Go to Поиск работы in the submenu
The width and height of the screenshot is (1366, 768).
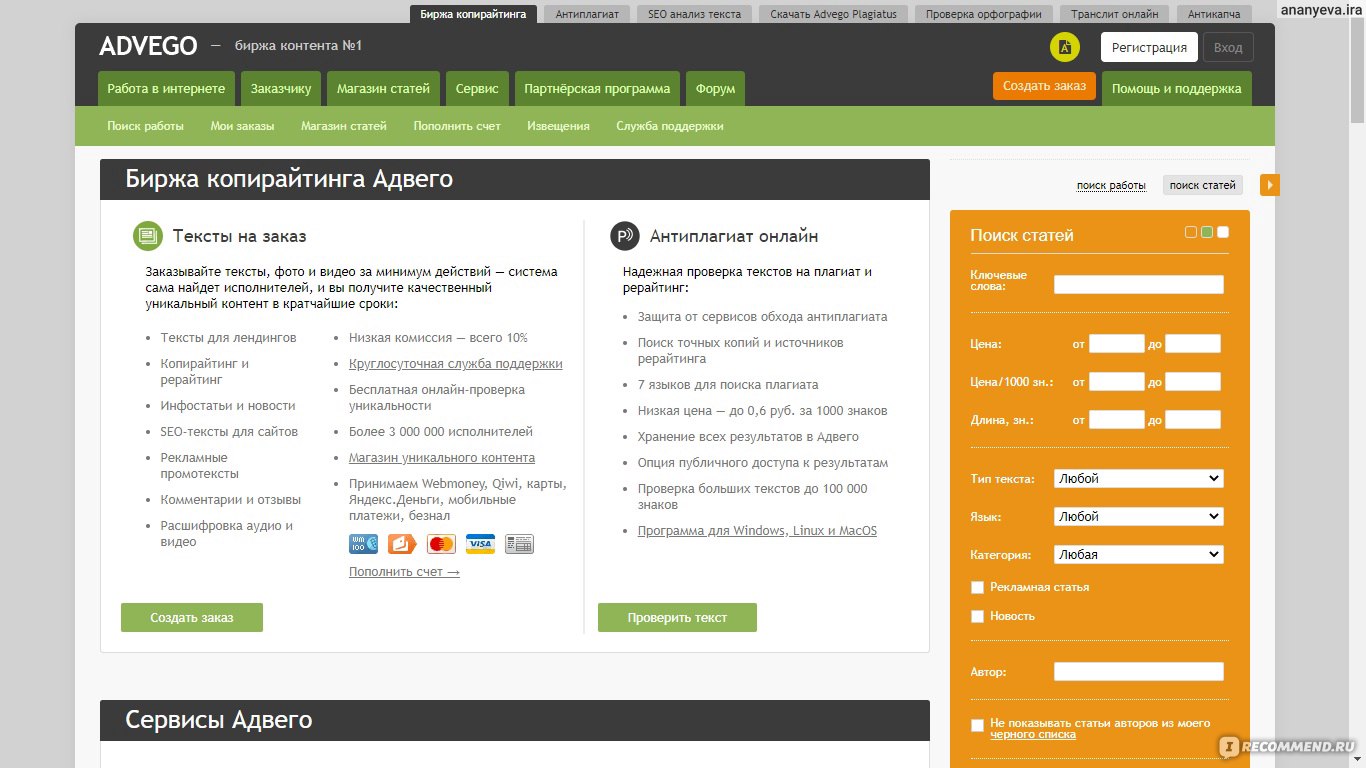(x=145, y=126)
